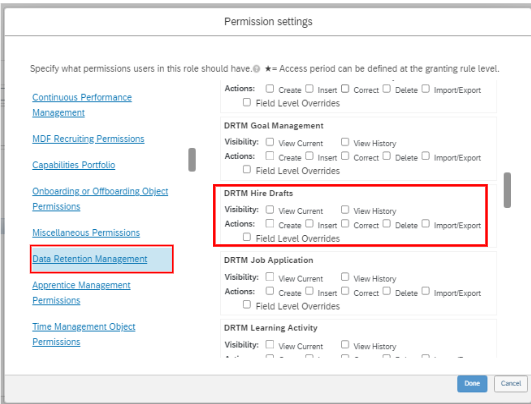The image size is (531, 404).
Task: Check Correct for DRTM Goal Management
Action: (345, 156)
